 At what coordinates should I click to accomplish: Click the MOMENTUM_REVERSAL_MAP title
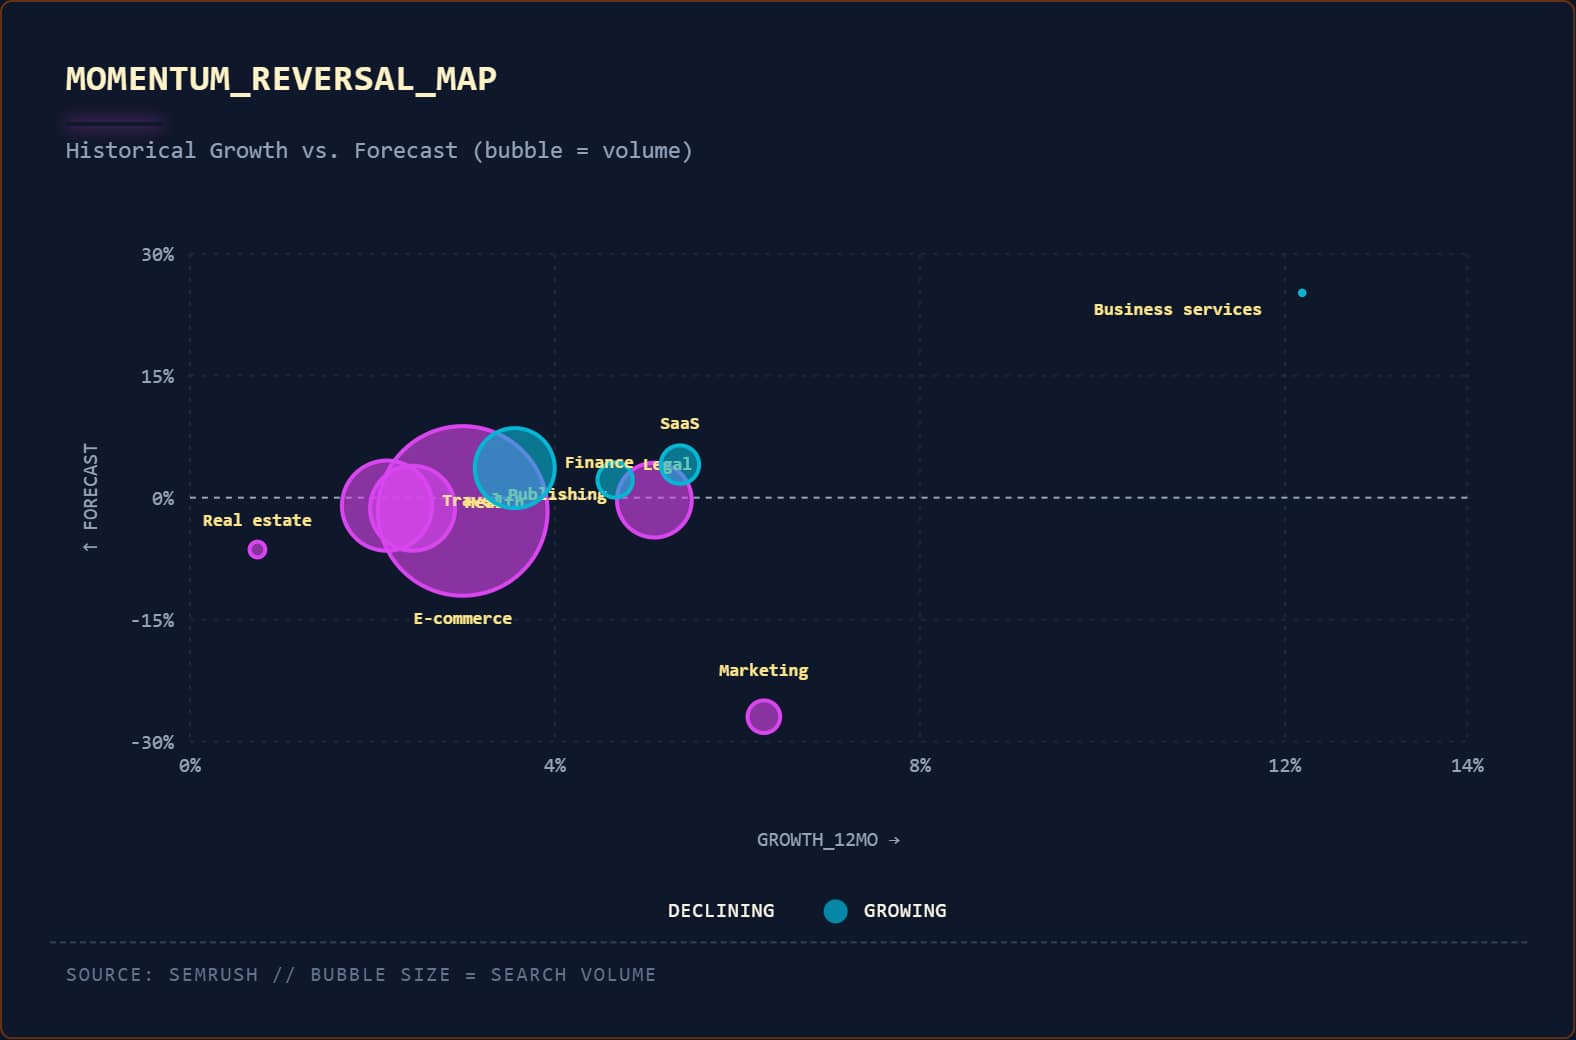[281, 79]
